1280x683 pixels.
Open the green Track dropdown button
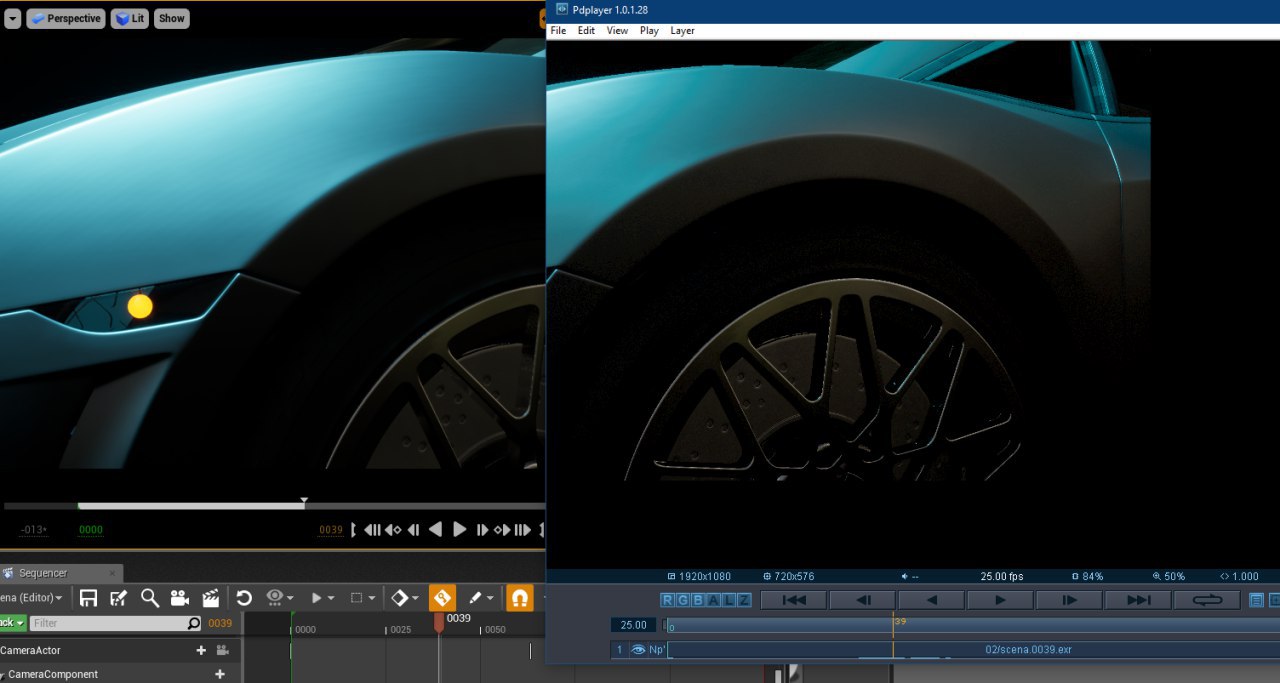pos(12,623)
